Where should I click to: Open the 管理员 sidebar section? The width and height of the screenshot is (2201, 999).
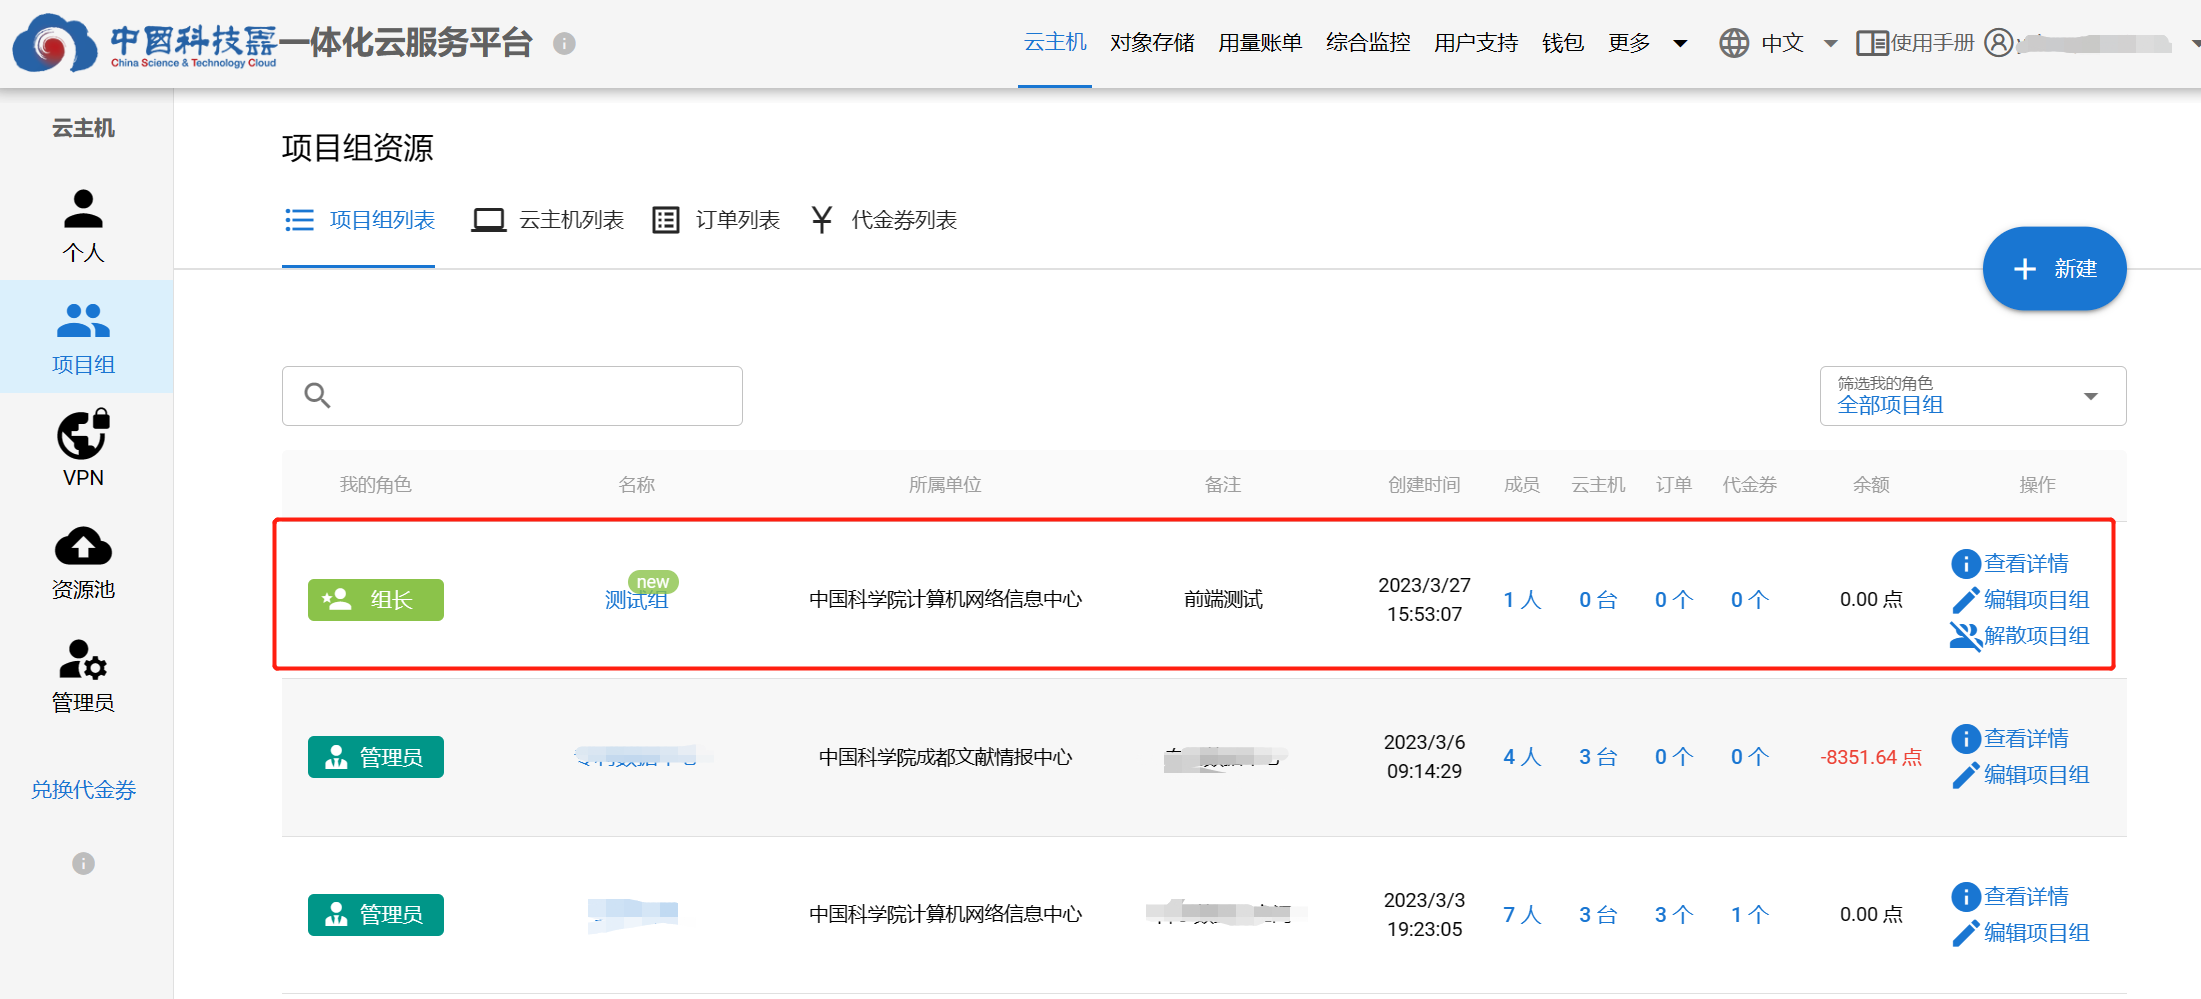pos(83,675)
